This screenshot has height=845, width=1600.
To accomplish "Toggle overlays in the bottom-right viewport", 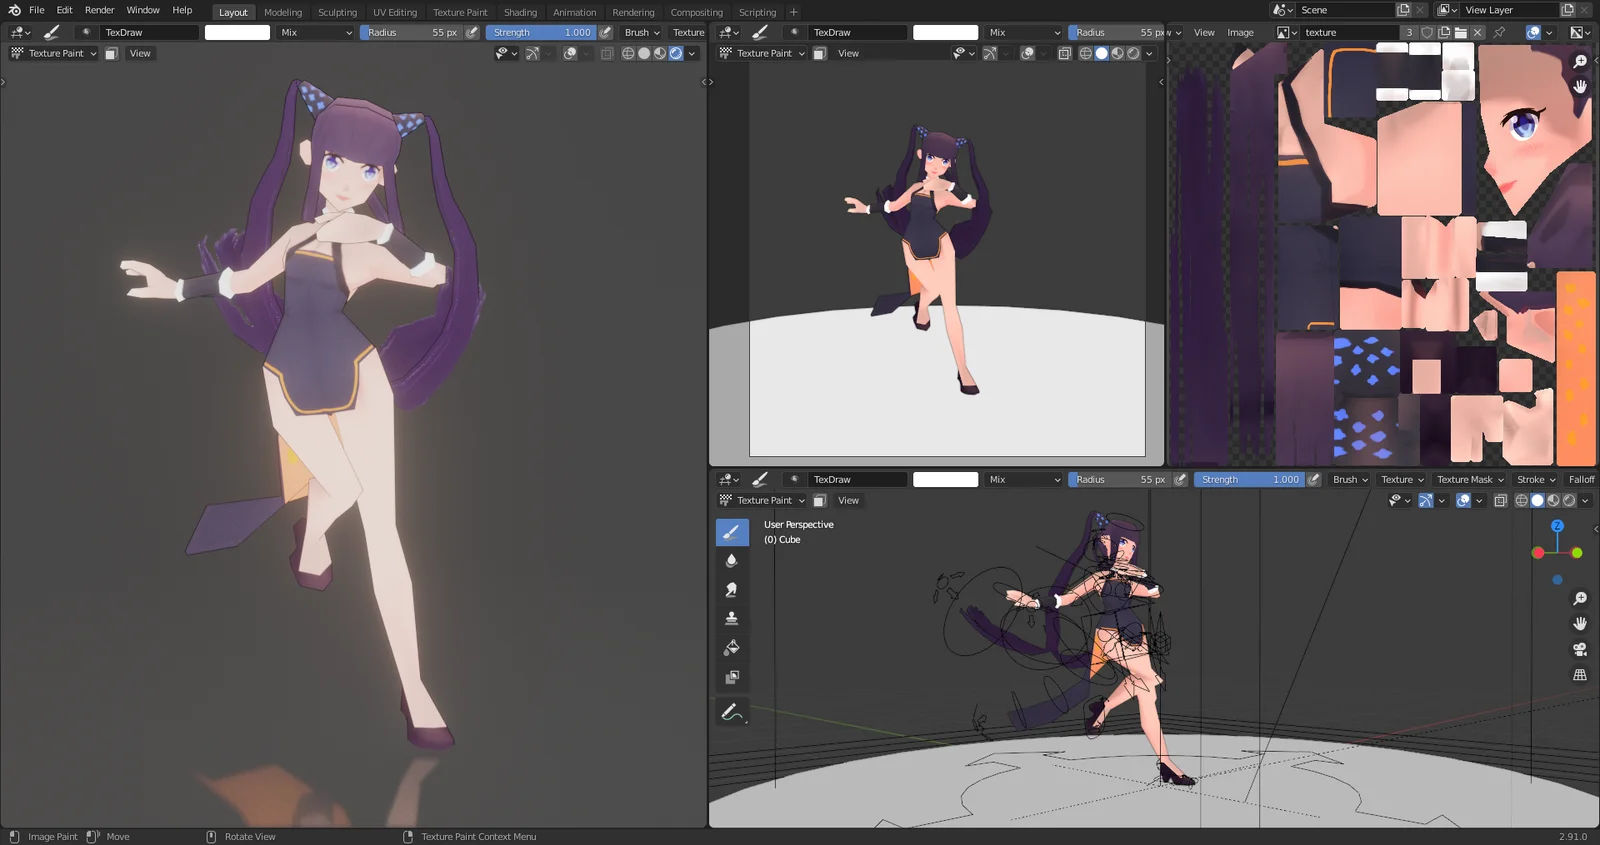I will pos(1463,500).
